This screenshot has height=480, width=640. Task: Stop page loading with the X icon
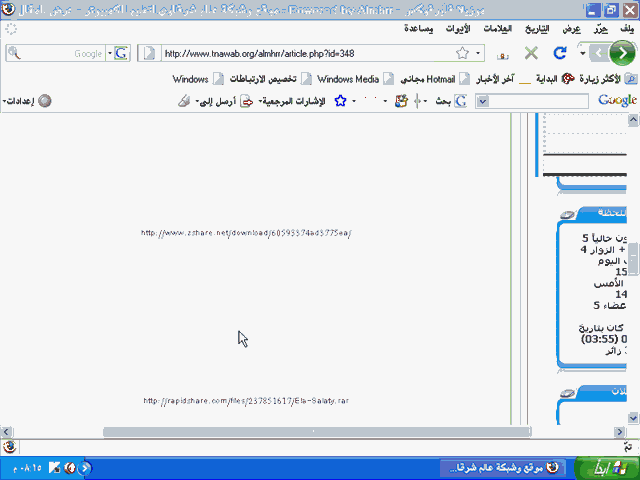pyautogui.click(x=531, y=53)
